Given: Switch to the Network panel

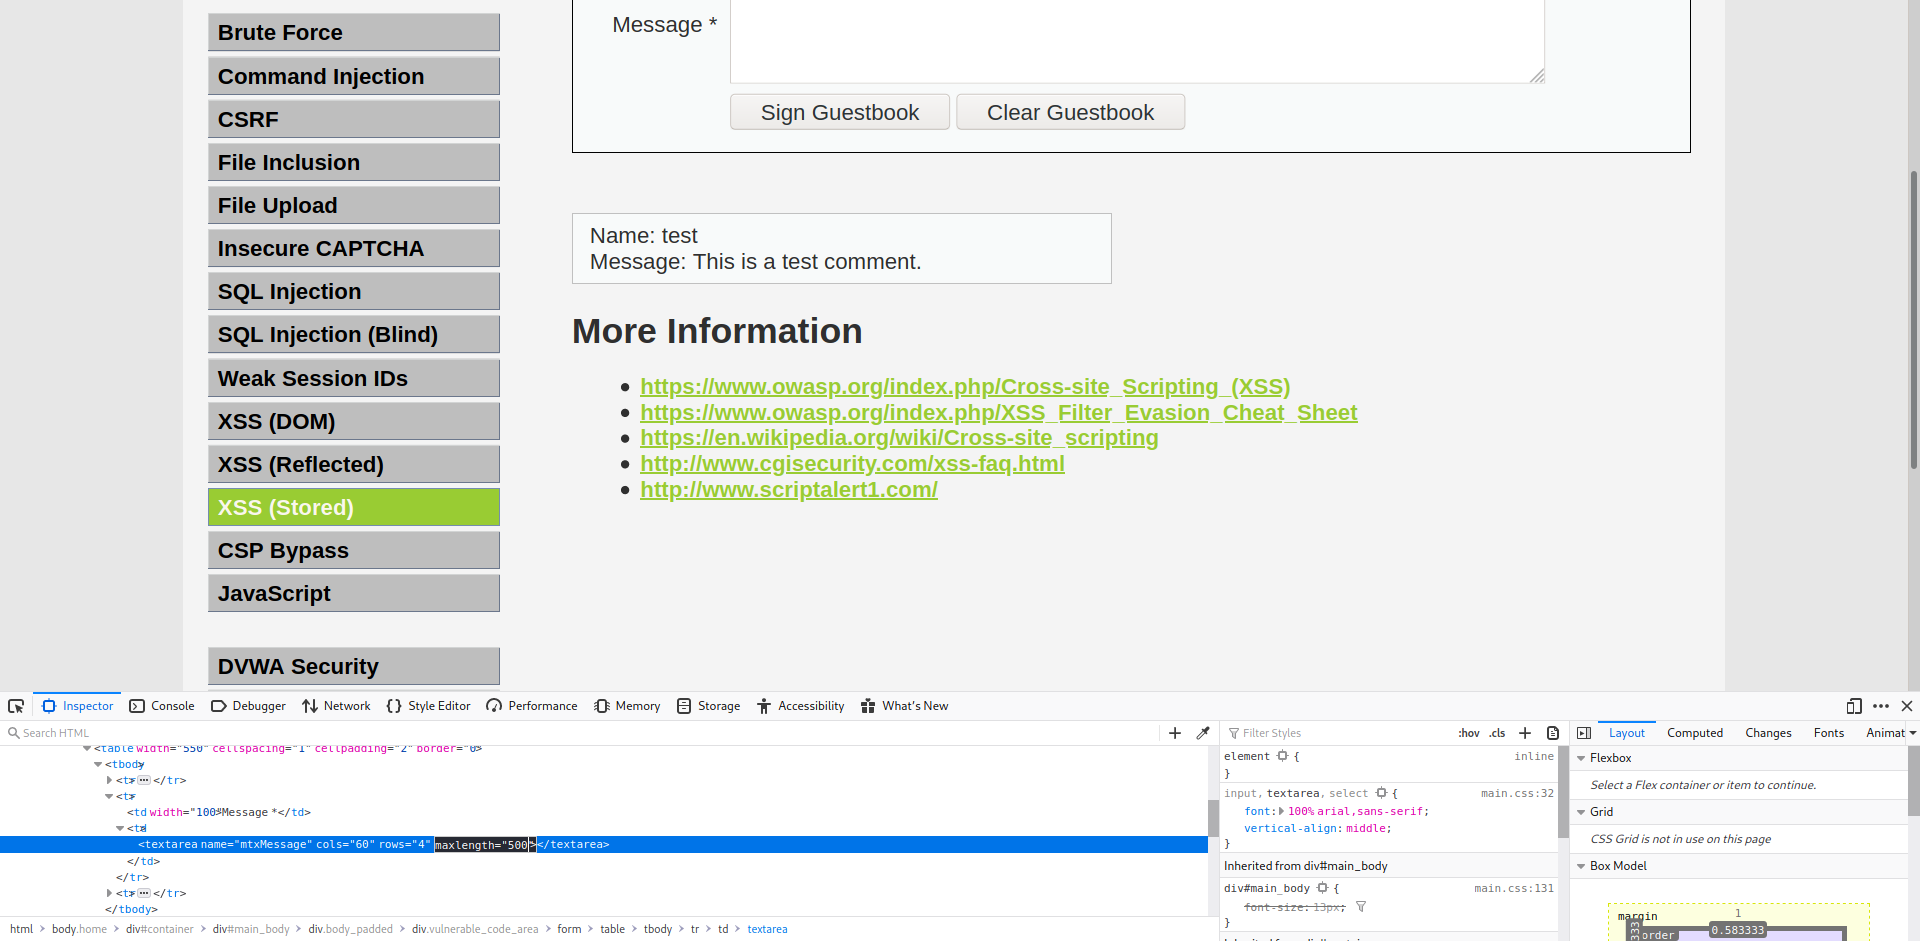Looking at the screenshot, I should [336, 706].
